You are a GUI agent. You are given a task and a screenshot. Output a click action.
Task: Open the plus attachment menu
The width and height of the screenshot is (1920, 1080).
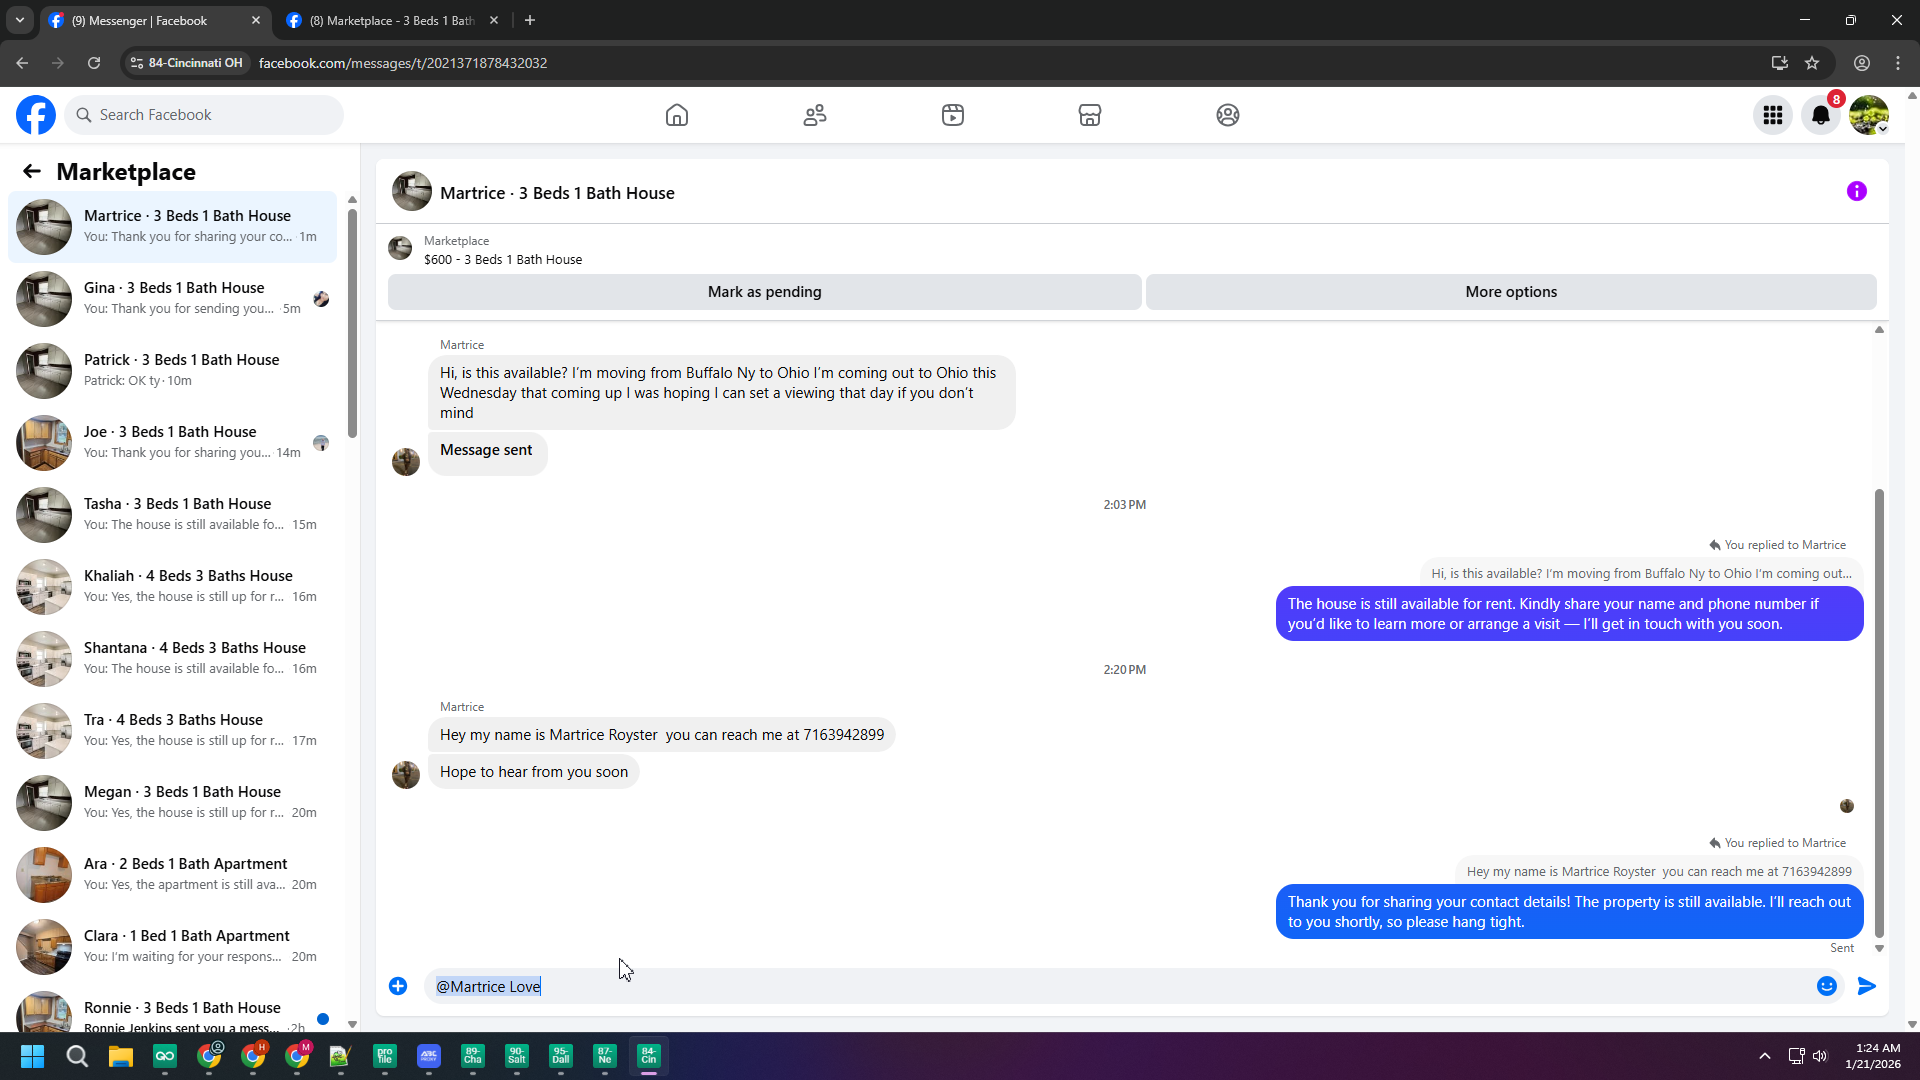398,986
